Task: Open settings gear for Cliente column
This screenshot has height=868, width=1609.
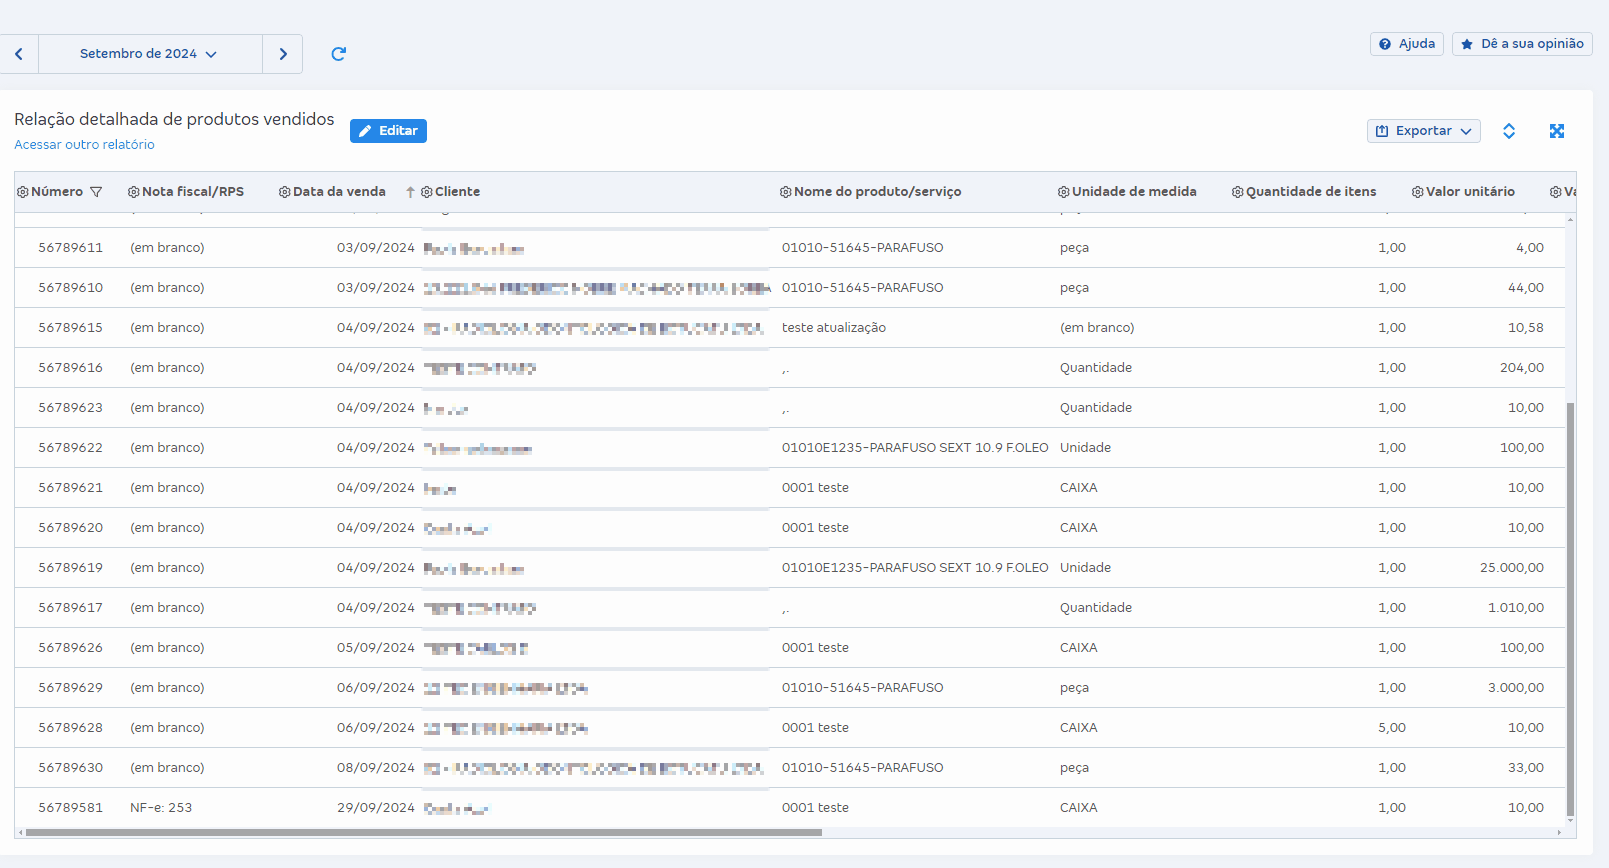Action: coord(427,192)
